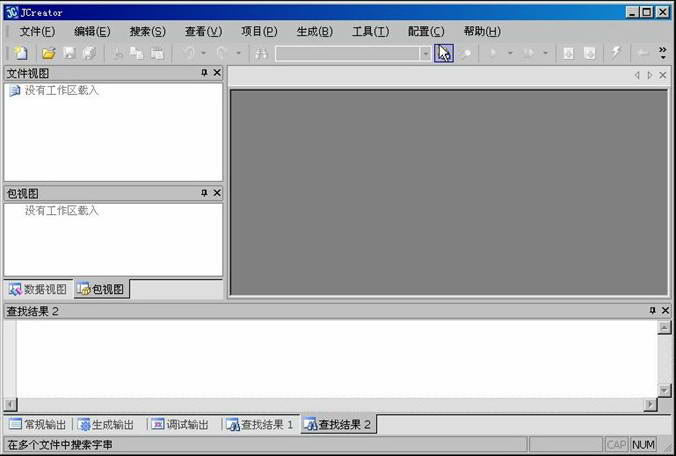676x456 pixels.
Task: Close the 包视图 panel
Action: coord(217,193)
